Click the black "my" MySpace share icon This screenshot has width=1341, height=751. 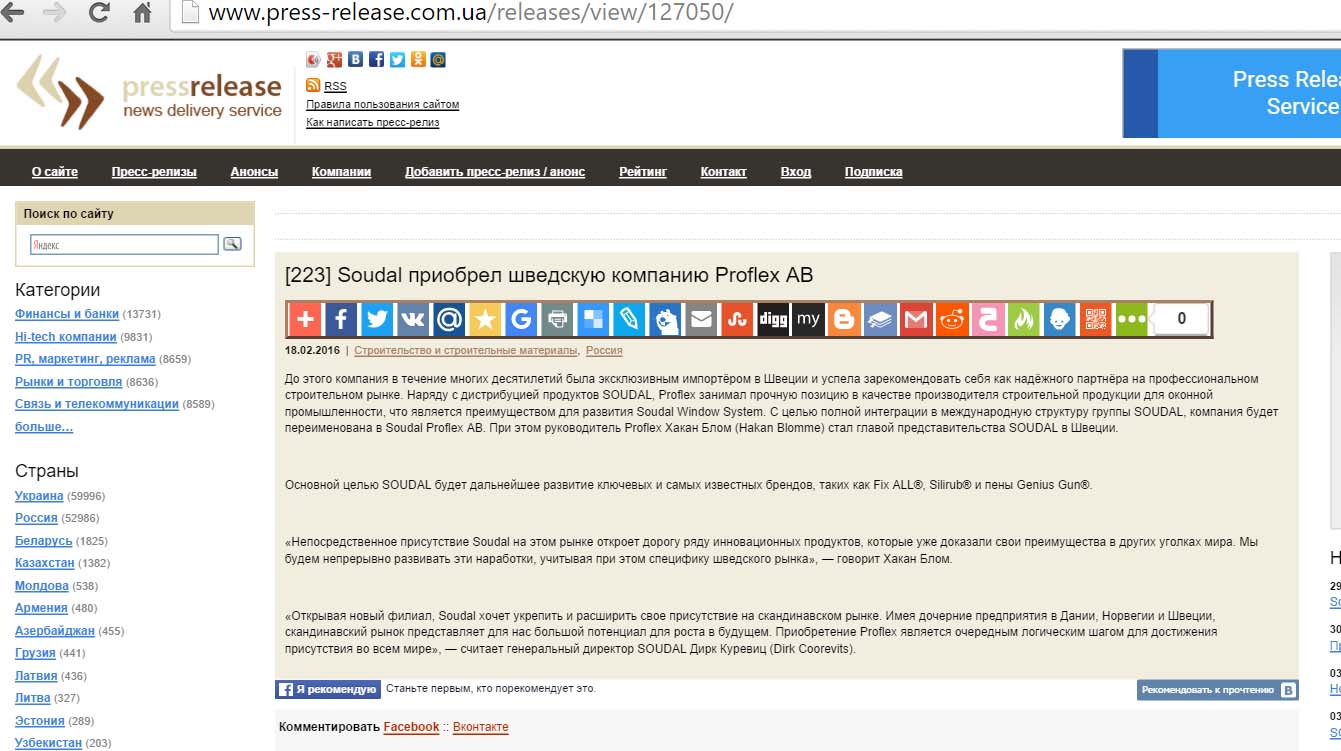(809, 319)
